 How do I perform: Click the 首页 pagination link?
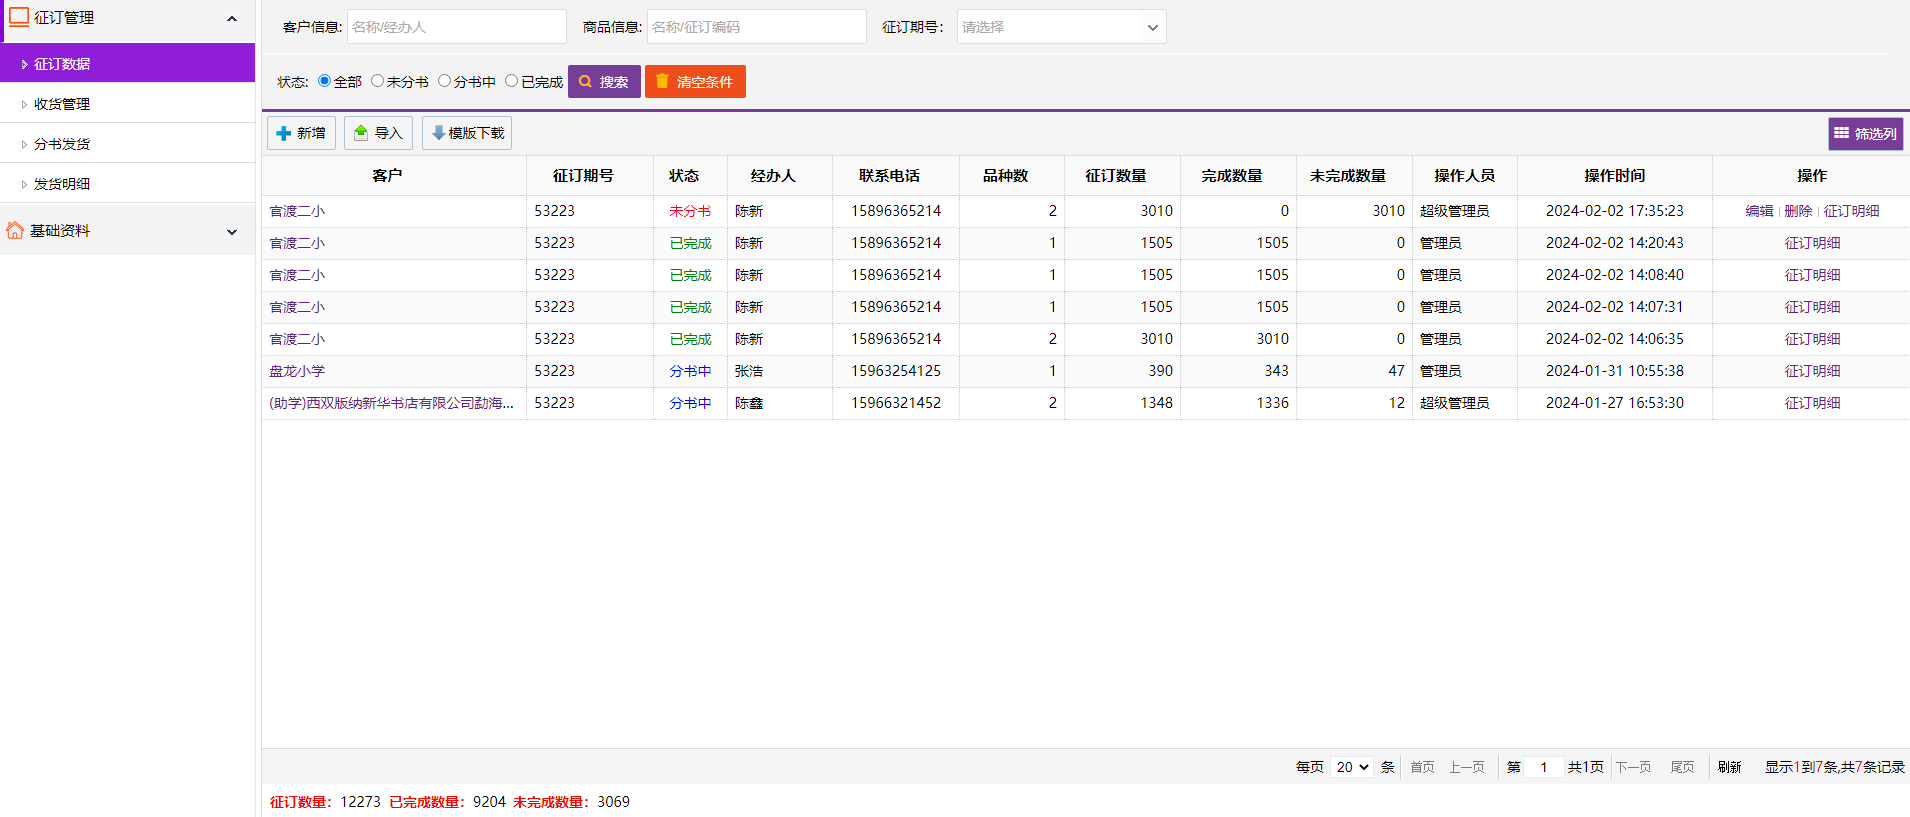[x=1422, y=767]
